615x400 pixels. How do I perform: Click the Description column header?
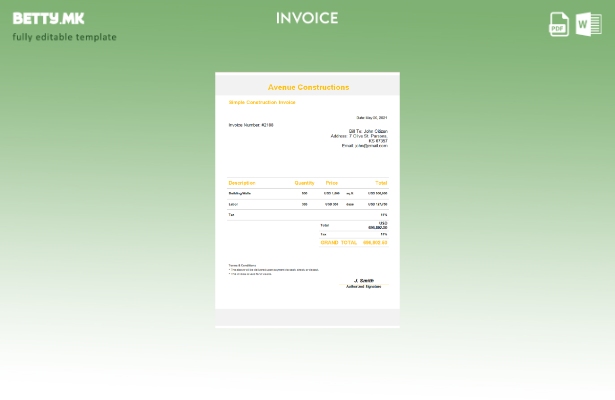click(242, 183)
